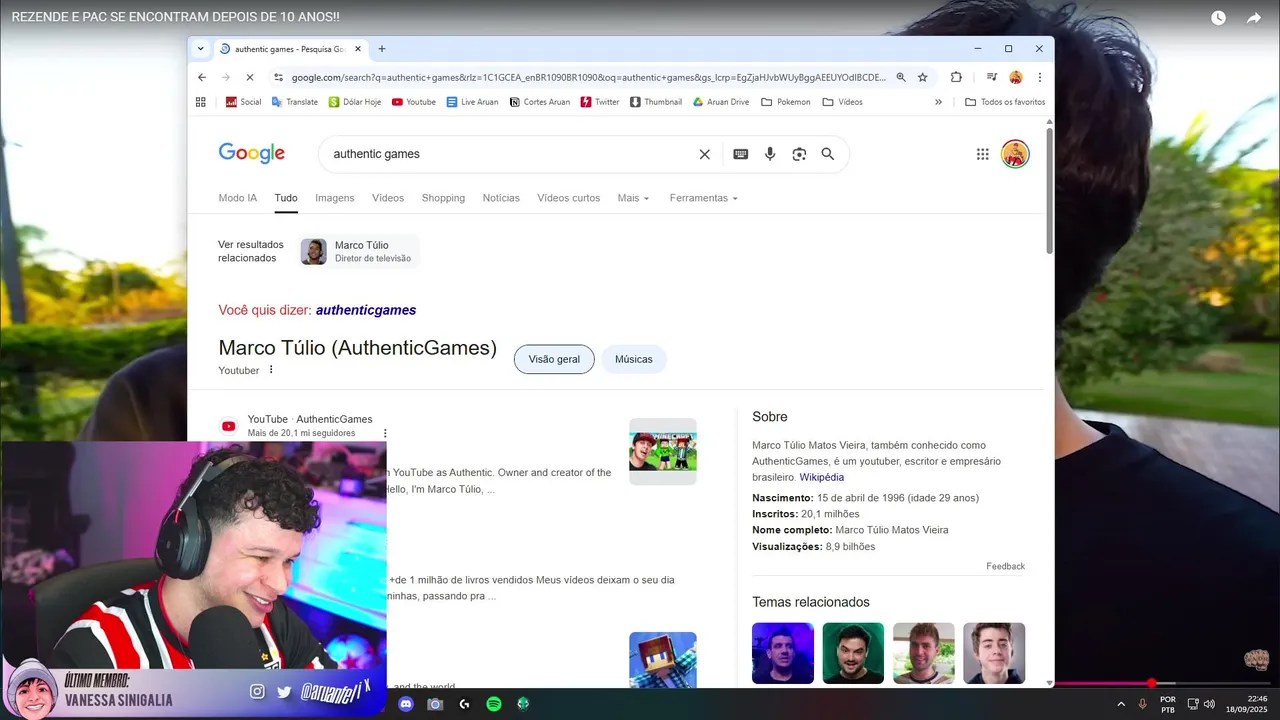Open the AuthenticGames YouTube result thumbnail
Viewport: 1280px width, 720px height.
663,451
